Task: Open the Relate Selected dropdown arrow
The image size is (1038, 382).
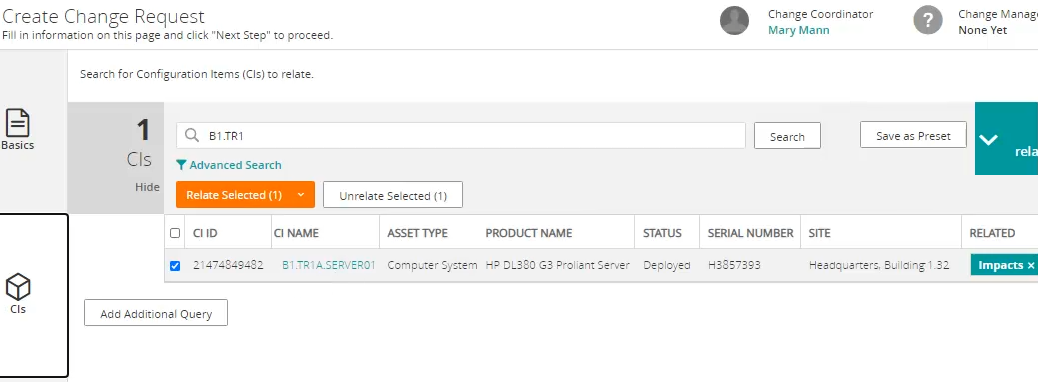Action: [301, 195]
